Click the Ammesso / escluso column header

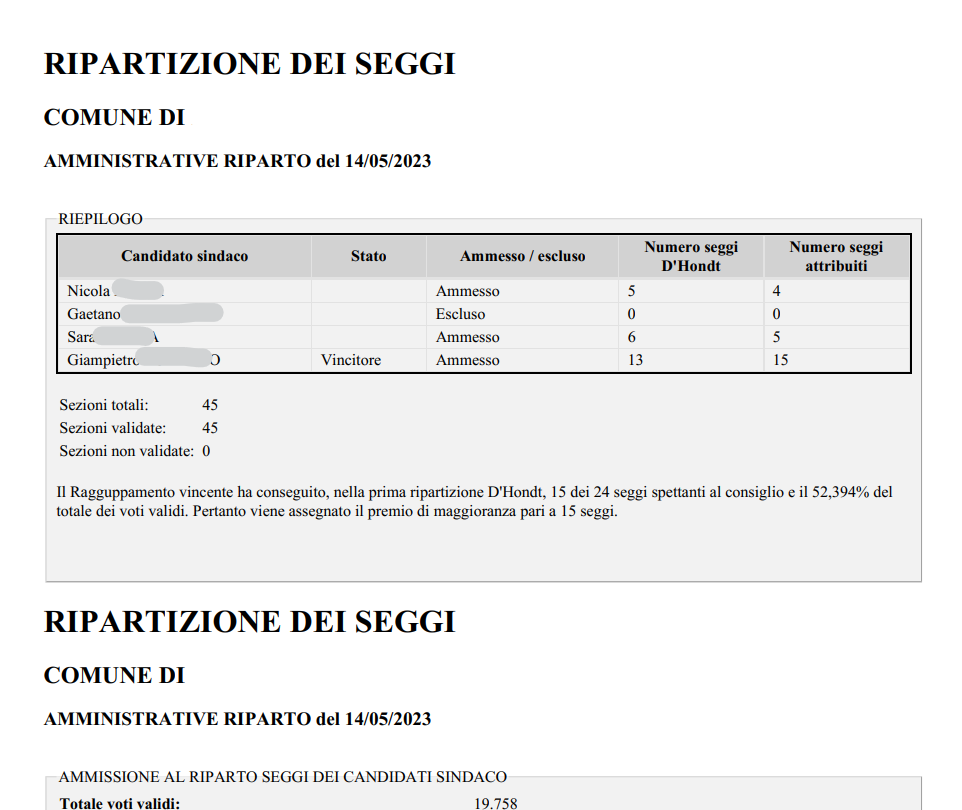tap(523, 256)
